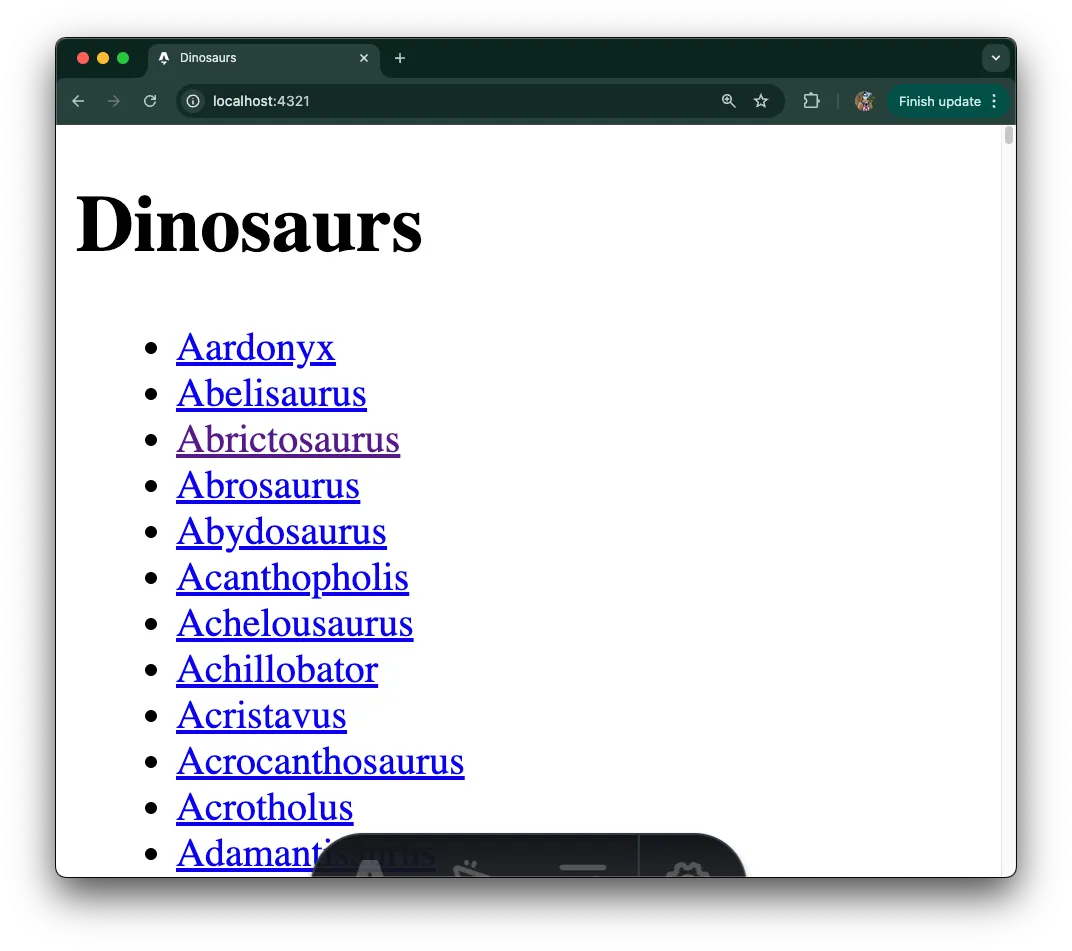Click the site information icon beside the URL

[x=192, y=101]
